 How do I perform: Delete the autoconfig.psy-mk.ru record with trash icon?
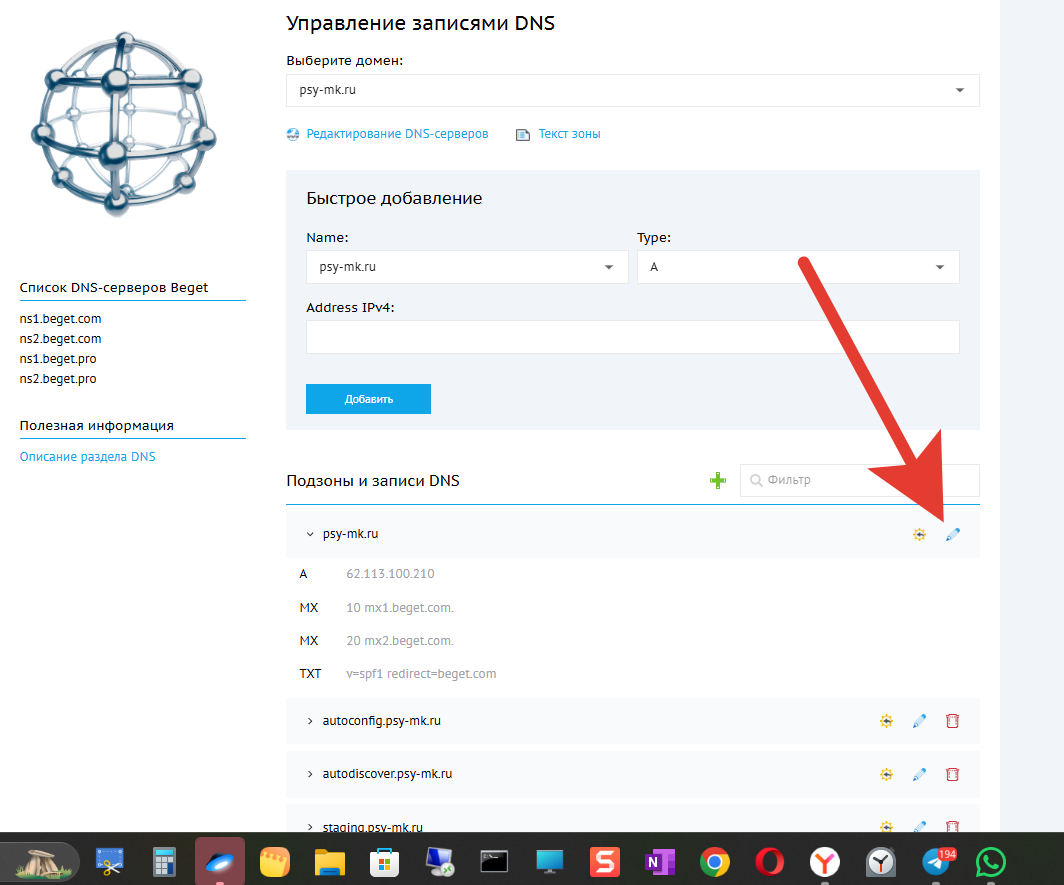point(952,721)
